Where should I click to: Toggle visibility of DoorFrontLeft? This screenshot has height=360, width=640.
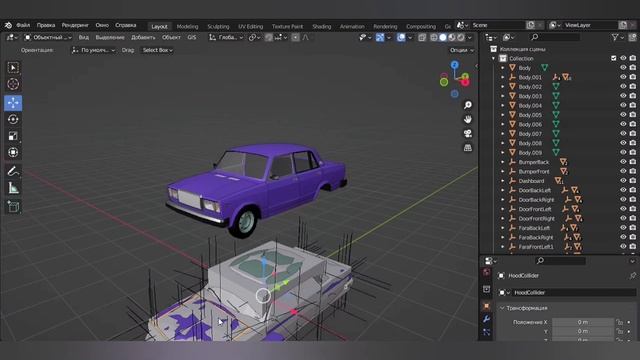(x=623, y=209)
